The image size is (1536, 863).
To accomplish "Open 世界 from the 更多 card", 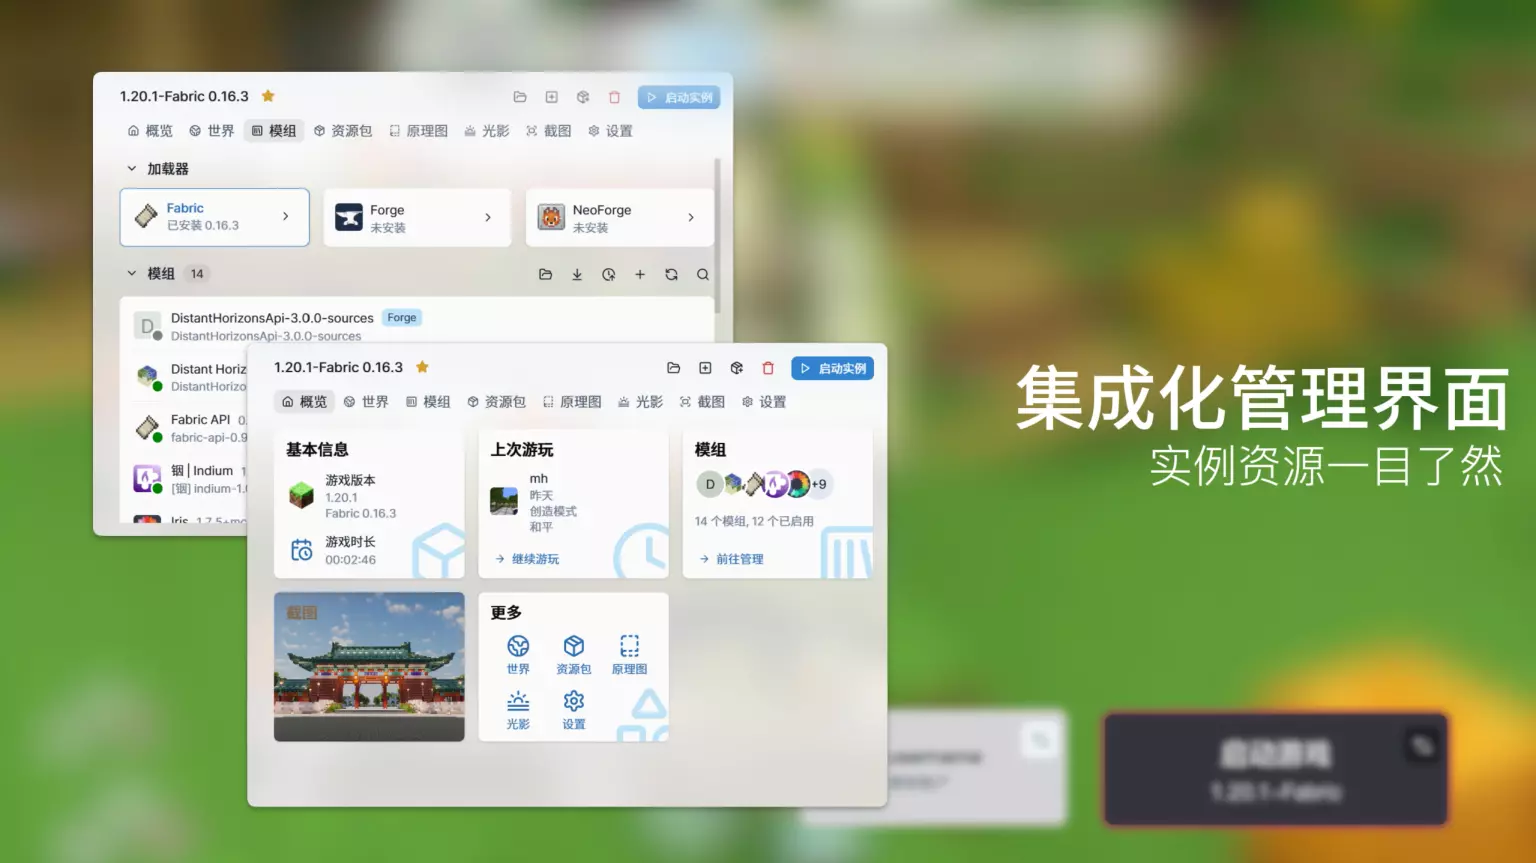I will click(518, 654).
